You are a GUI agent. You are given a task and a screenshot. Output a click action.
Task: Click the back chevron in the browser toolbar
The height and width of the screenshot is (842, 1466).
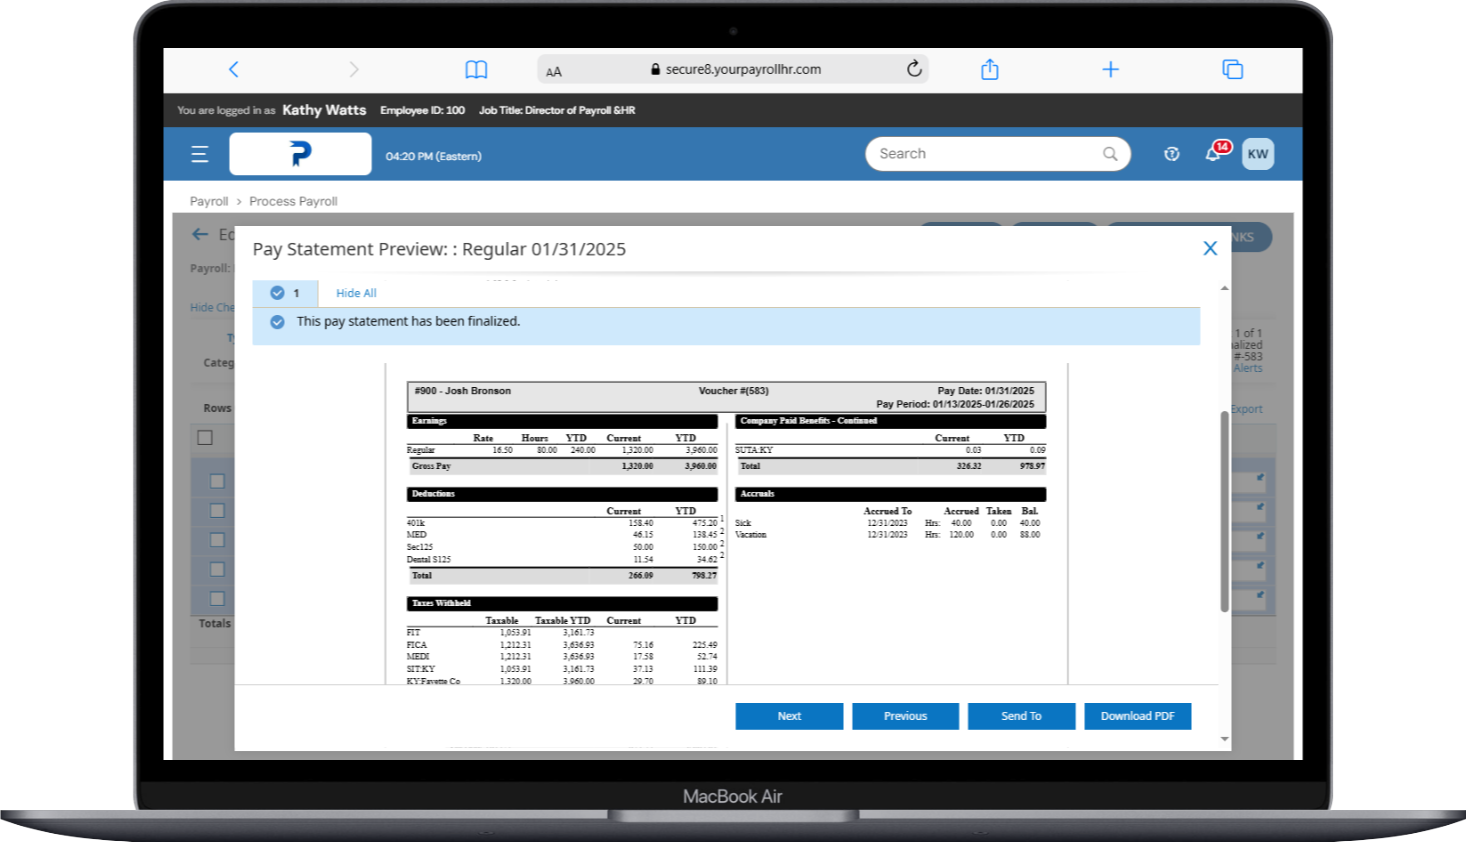[x=234, y=68]
